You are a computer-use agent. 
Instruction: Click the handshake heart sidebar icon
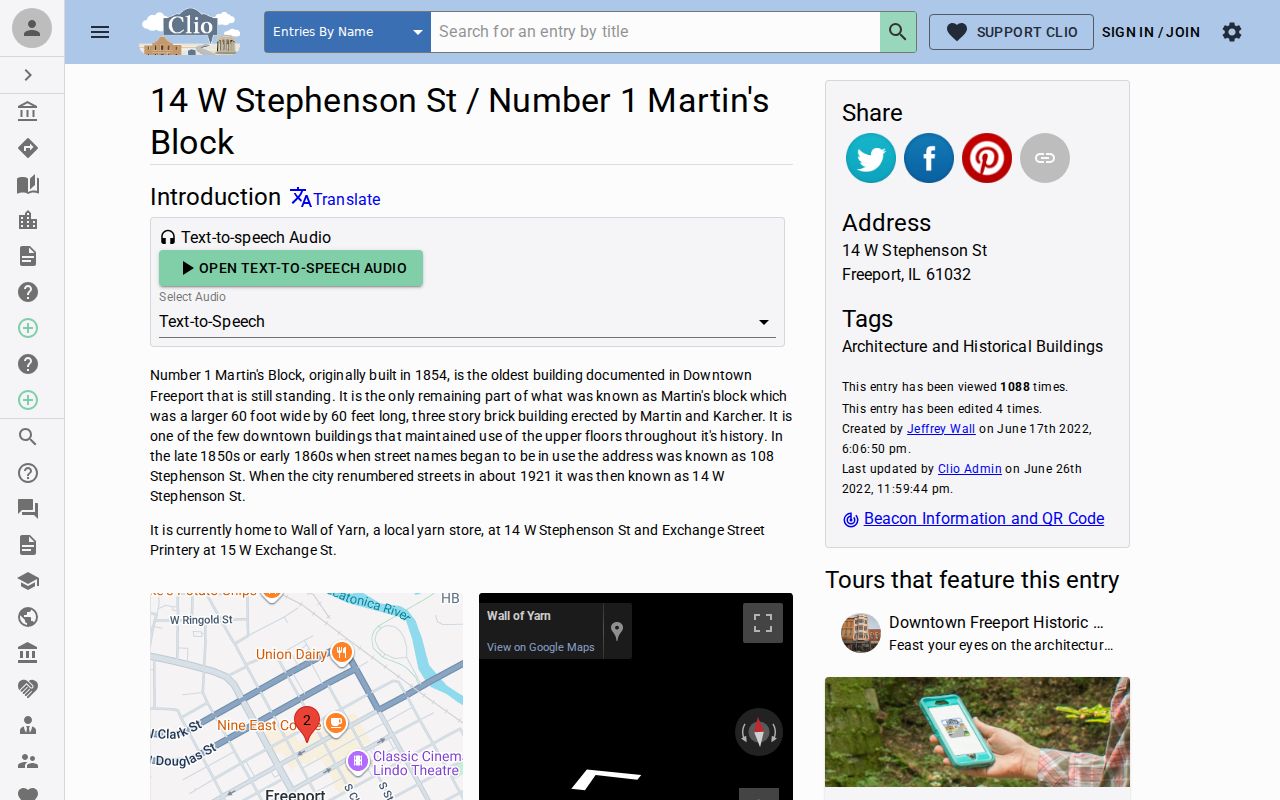[28, 689]
